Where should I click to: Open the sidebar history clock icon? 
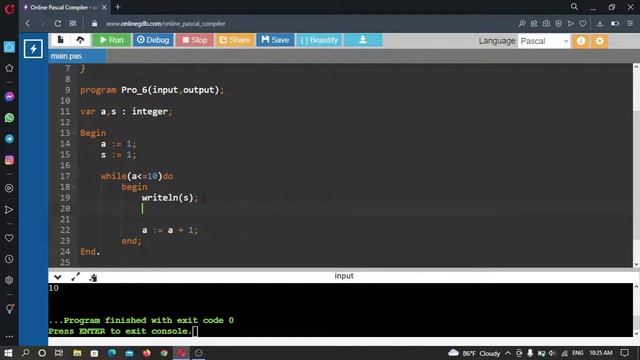click(x=9, y=259)
